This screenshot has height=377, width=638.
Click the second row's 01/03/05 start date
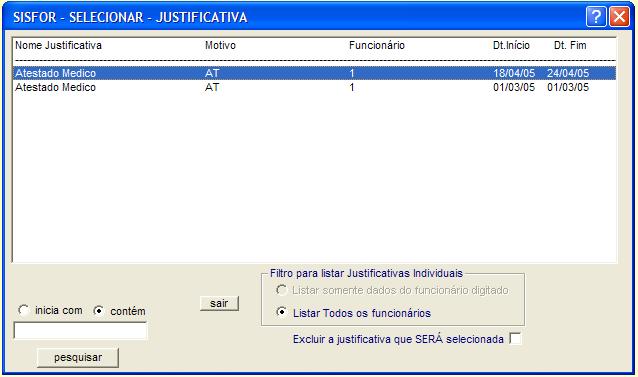[x=514, y=87]
